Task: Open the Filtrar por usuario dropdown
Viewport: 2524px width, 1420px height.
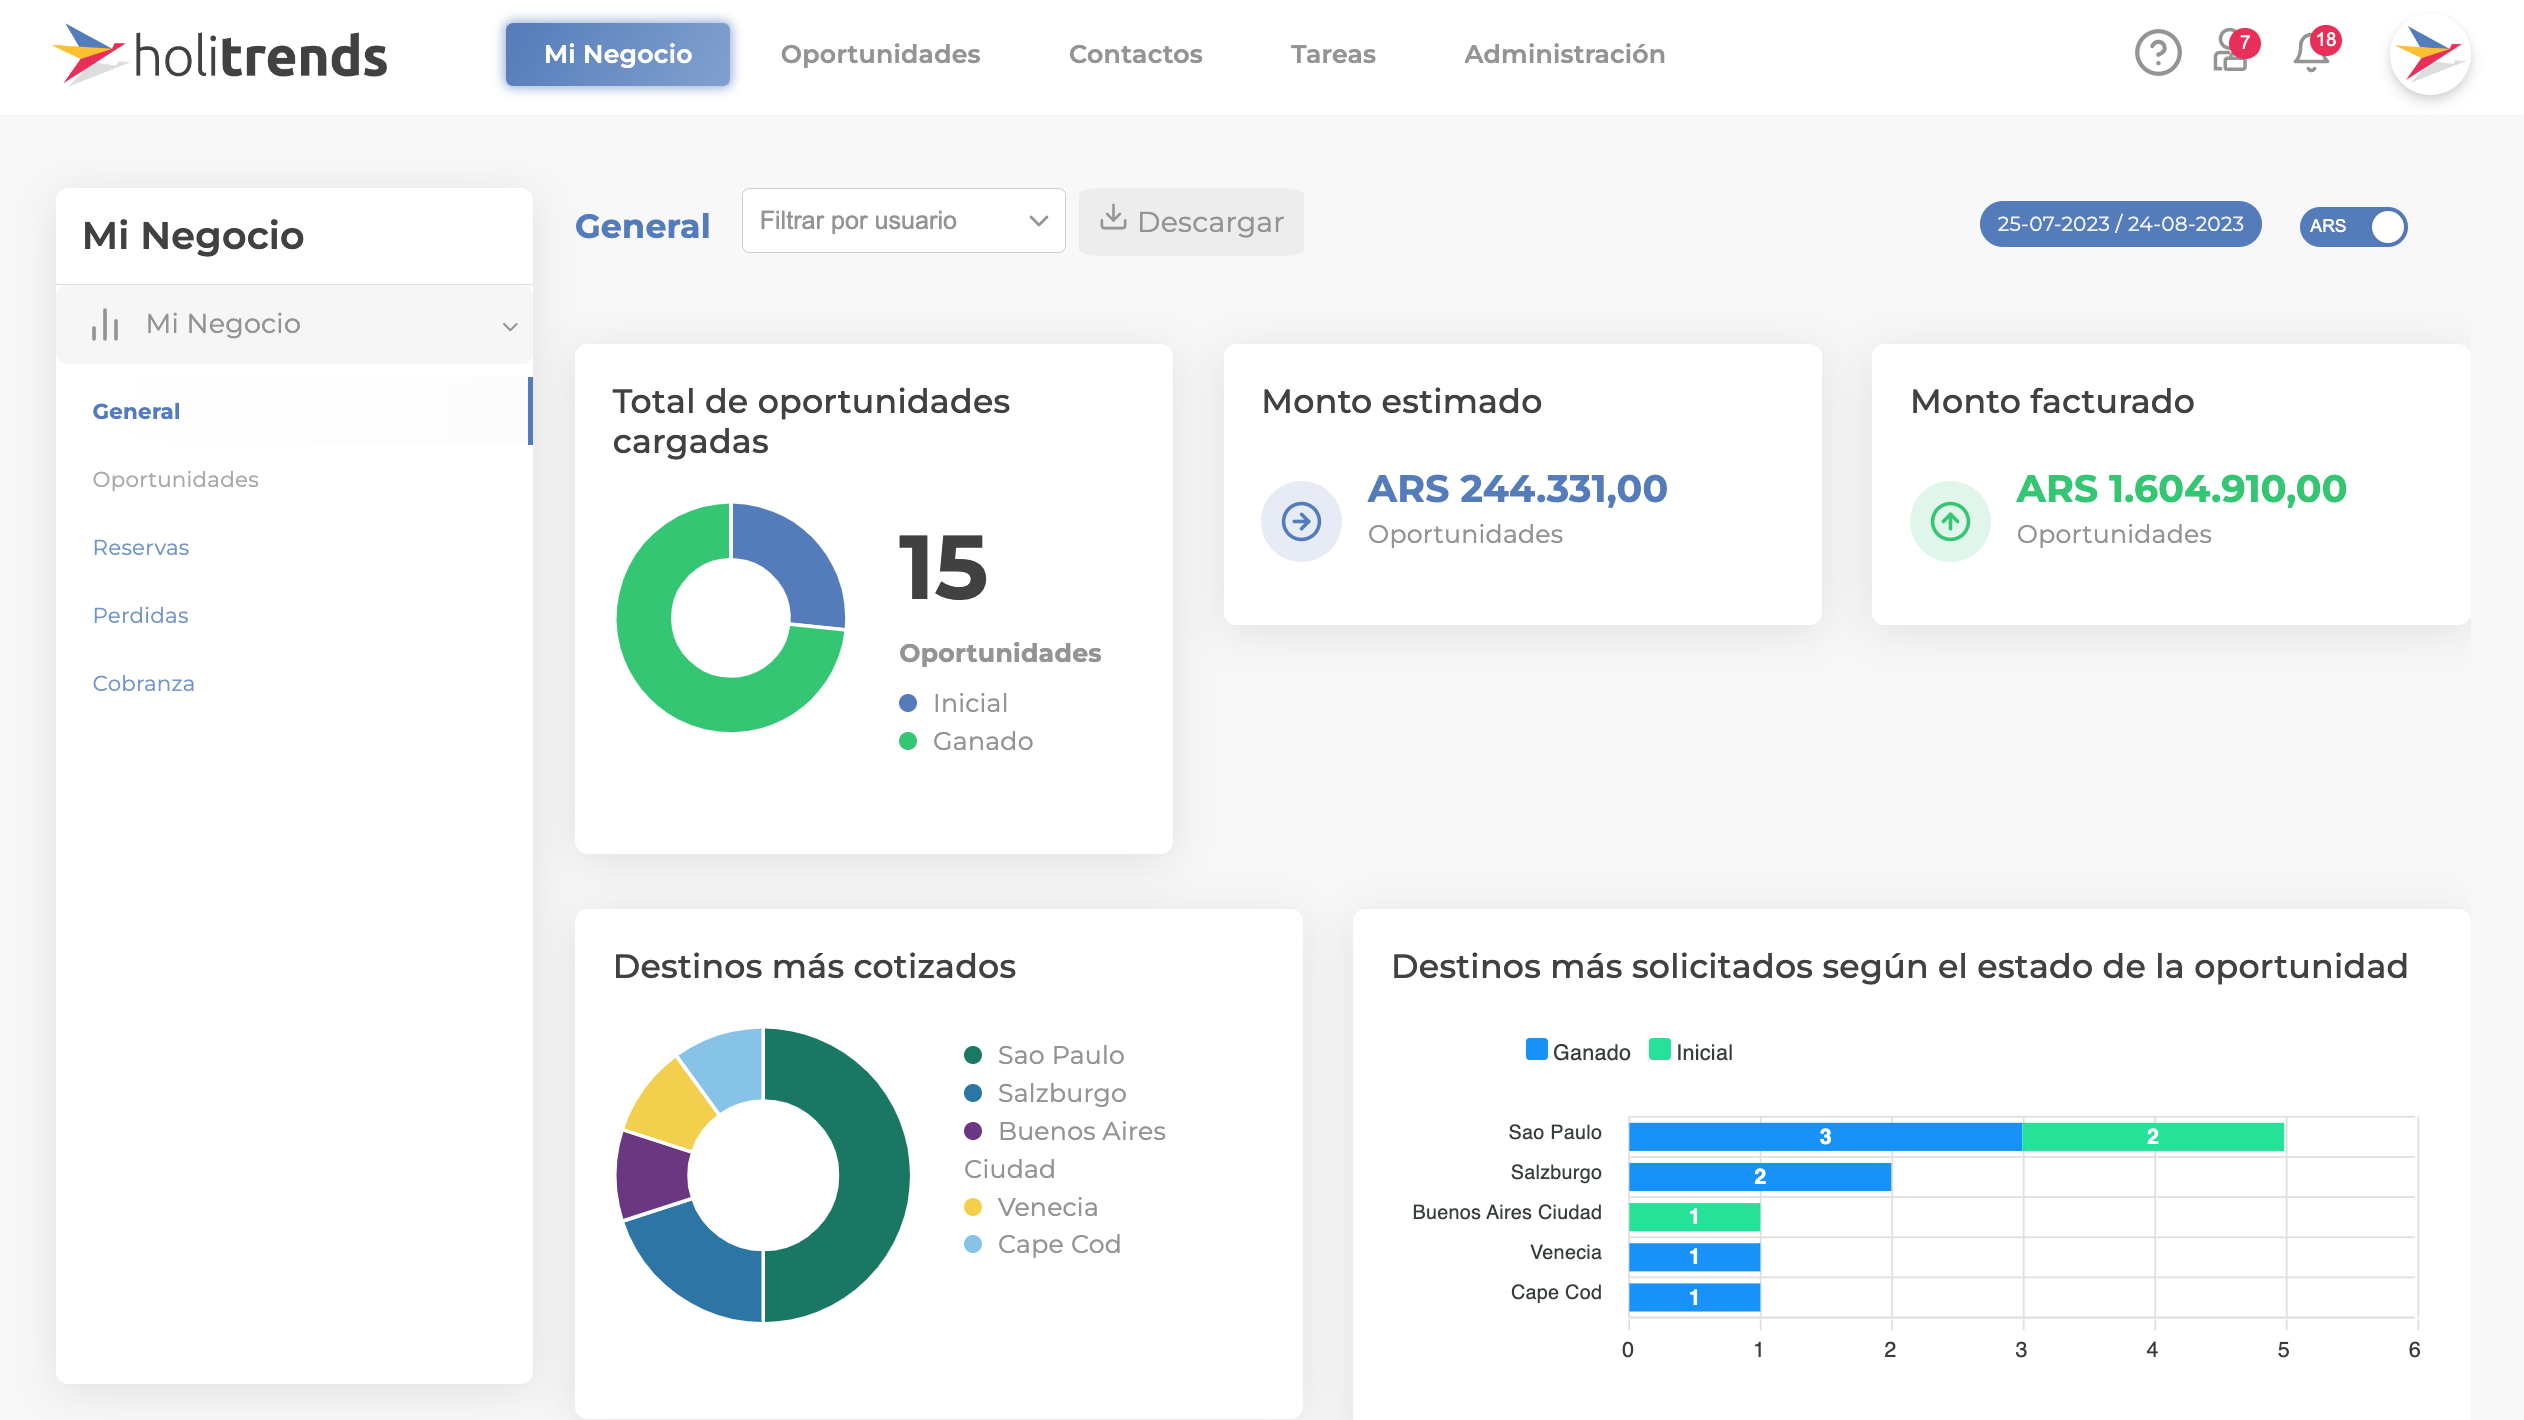Action: [x=904, y=221]
